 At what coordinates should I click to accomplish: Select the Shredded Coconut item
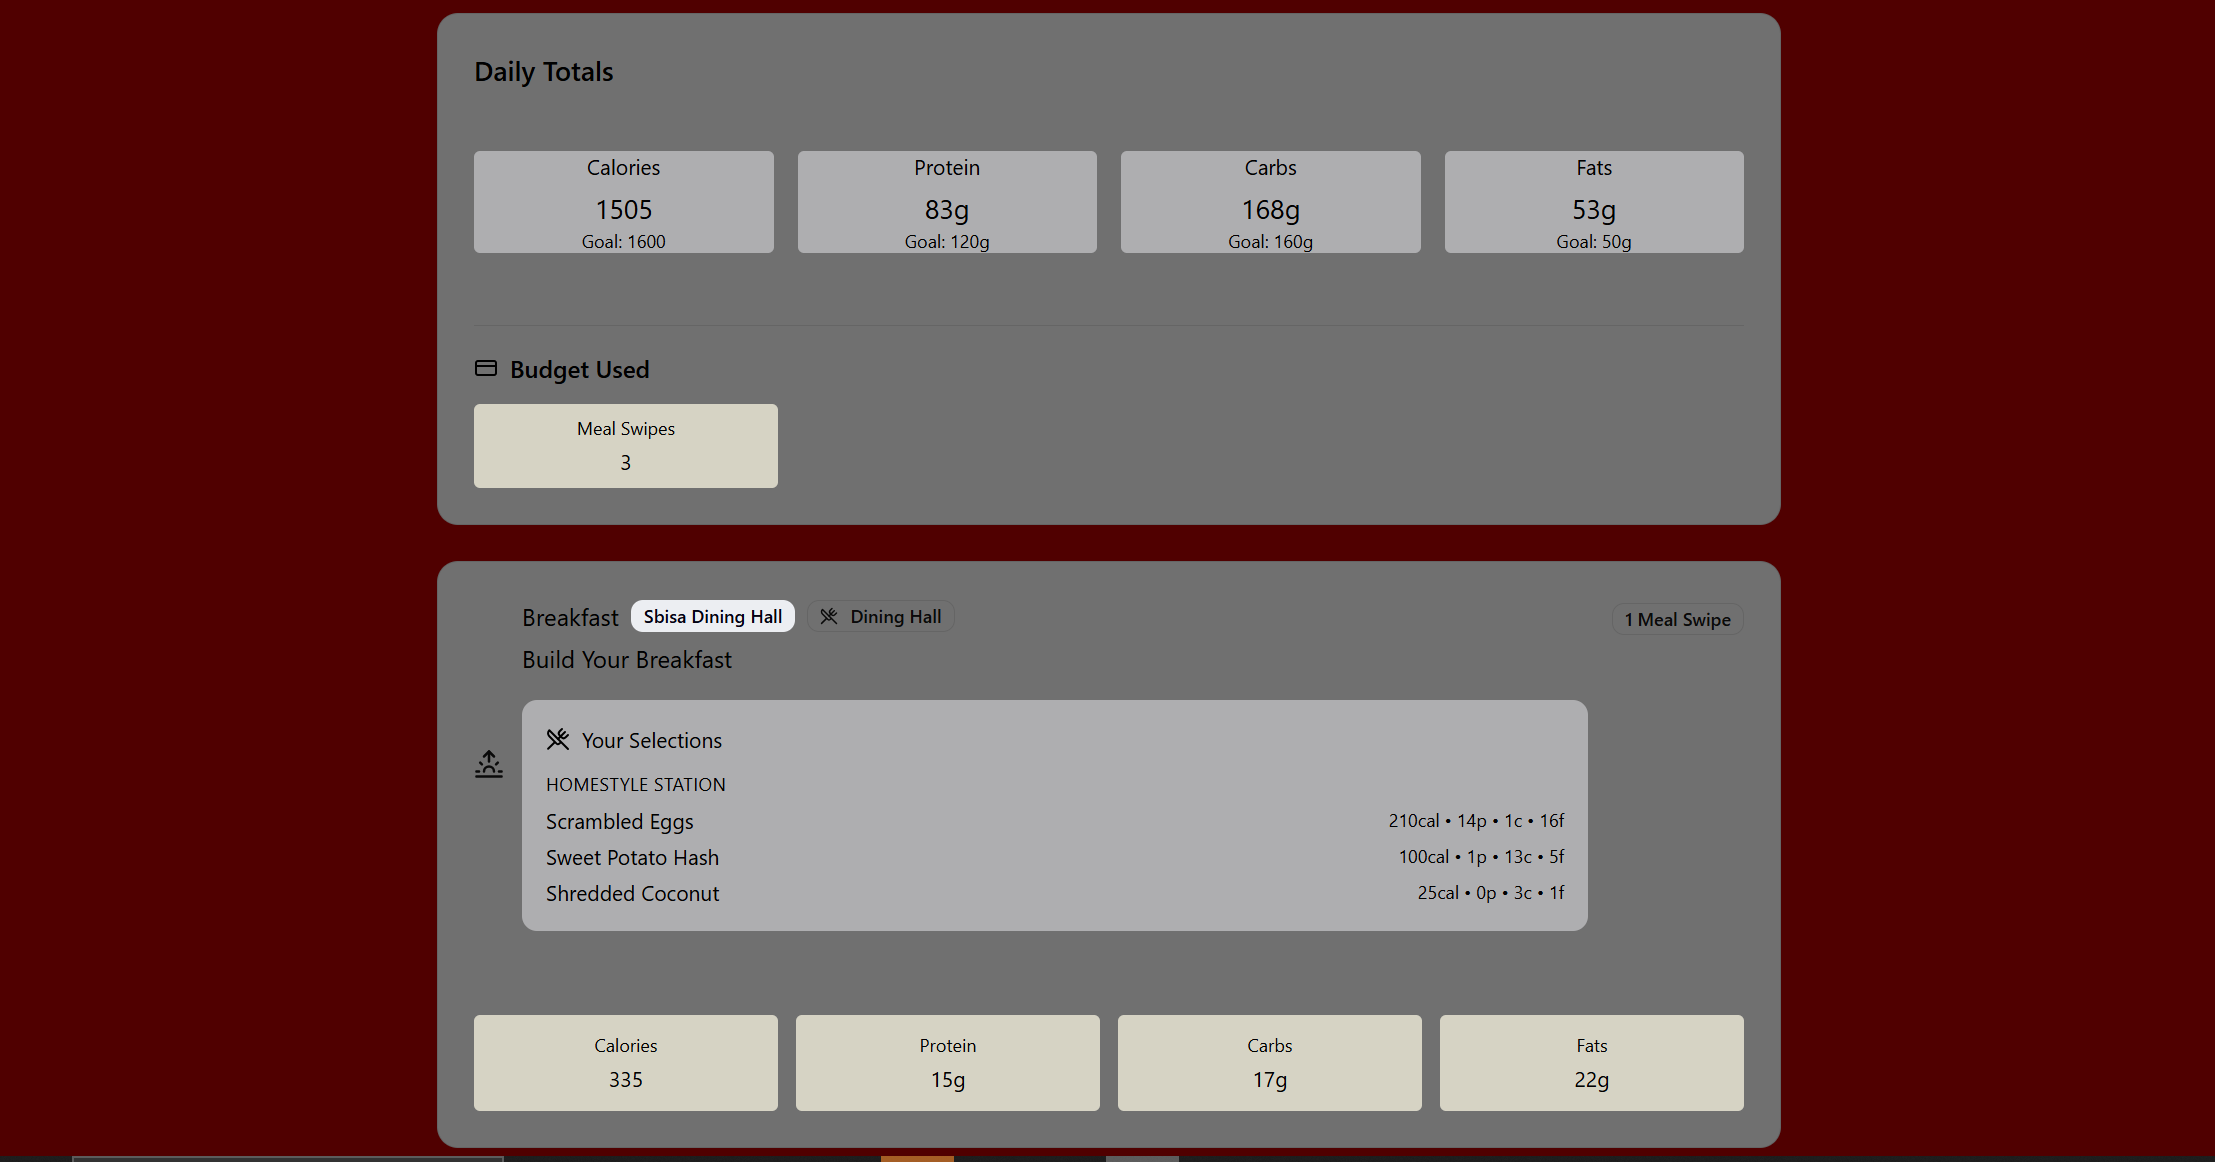pos(632,894)
